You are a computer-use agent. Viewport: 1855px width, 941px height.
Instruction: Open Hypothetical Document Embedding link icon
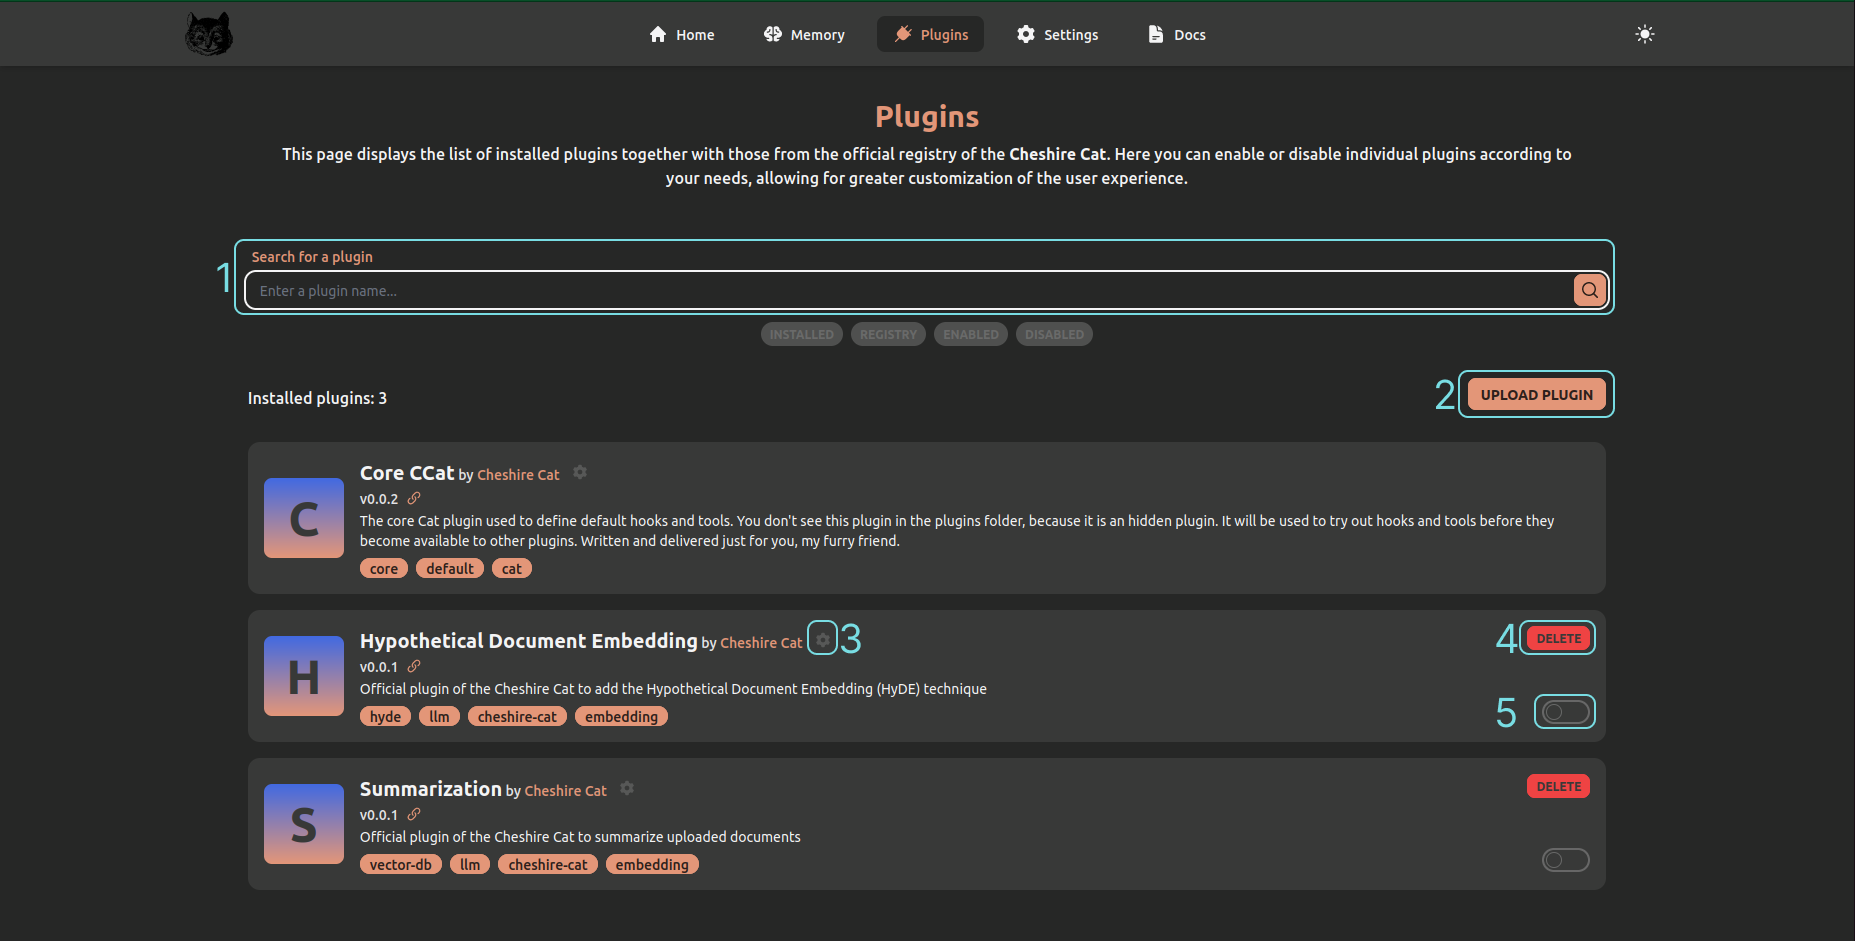pos(414,666)
